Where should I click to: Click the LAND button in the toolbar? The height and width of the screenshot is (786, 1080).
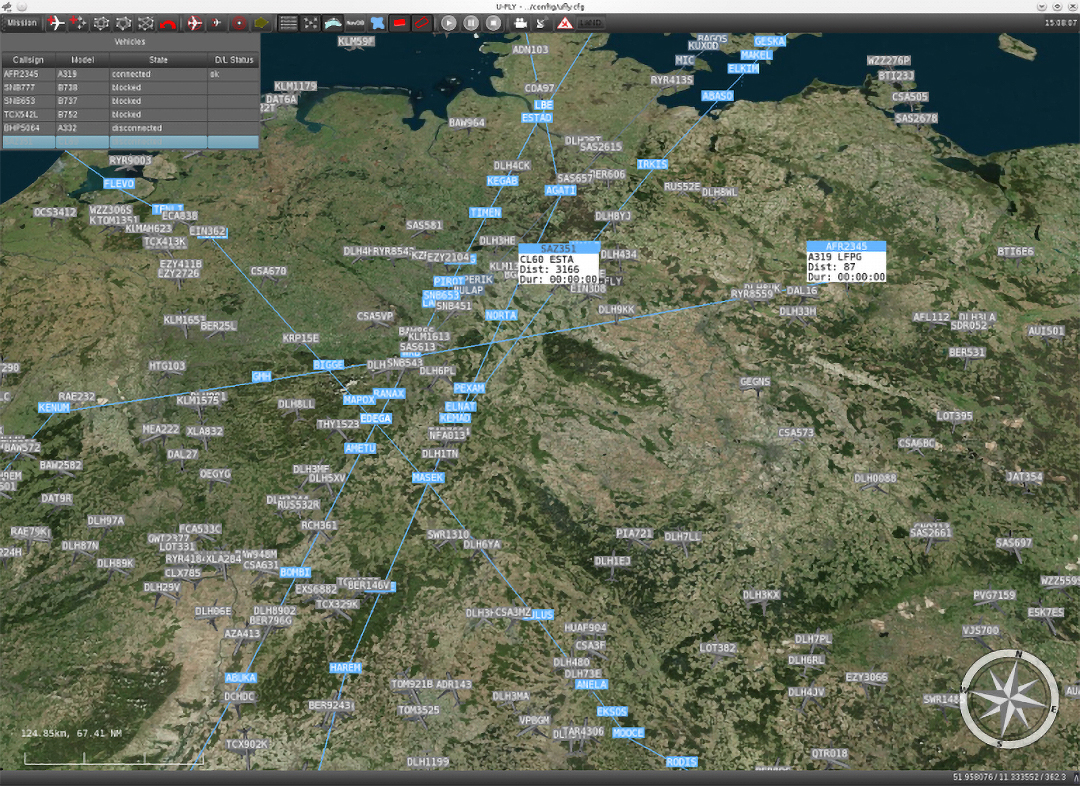[590, 22]
